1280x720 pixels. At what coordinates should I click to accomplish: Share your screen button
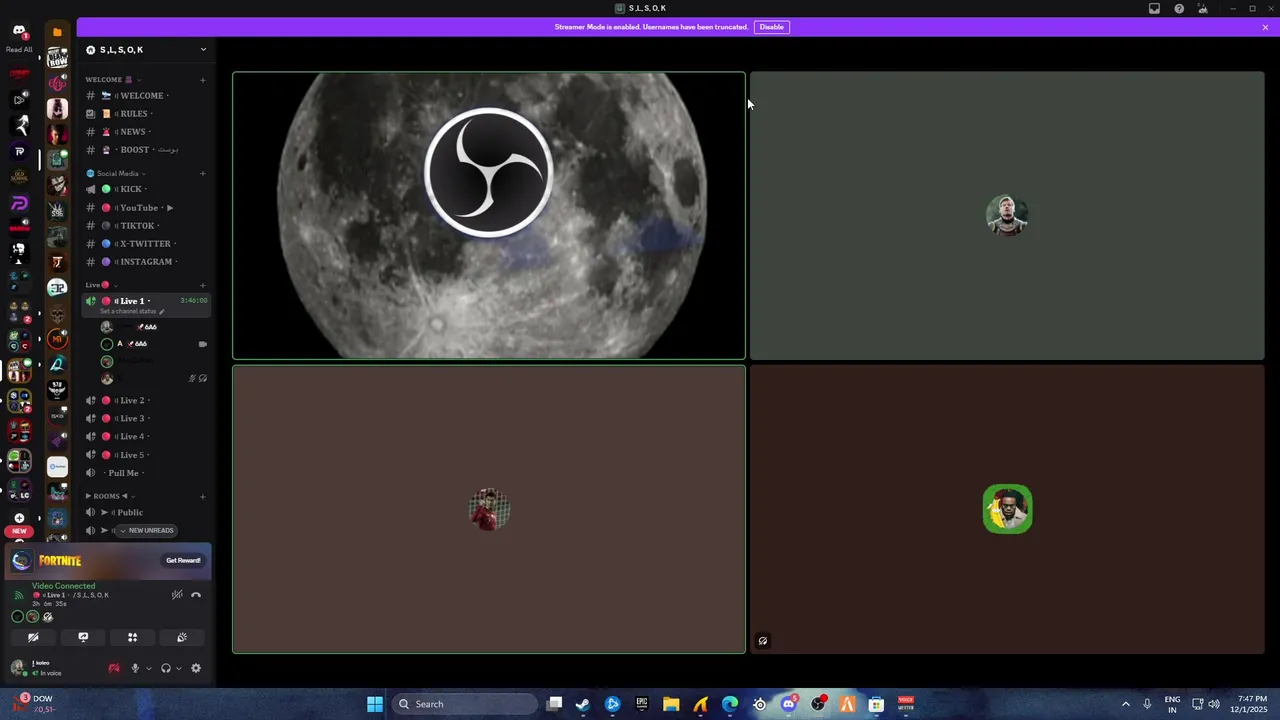click(x=83, y=637)
